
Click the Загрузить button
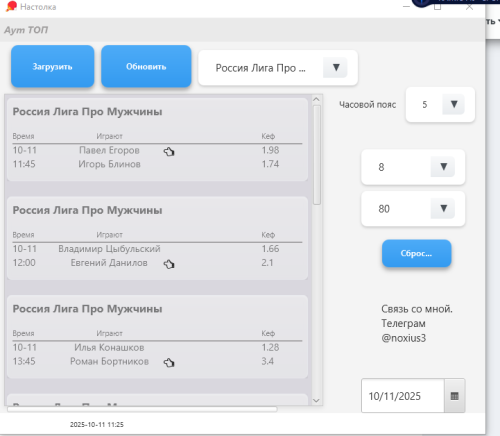(52, 66)
